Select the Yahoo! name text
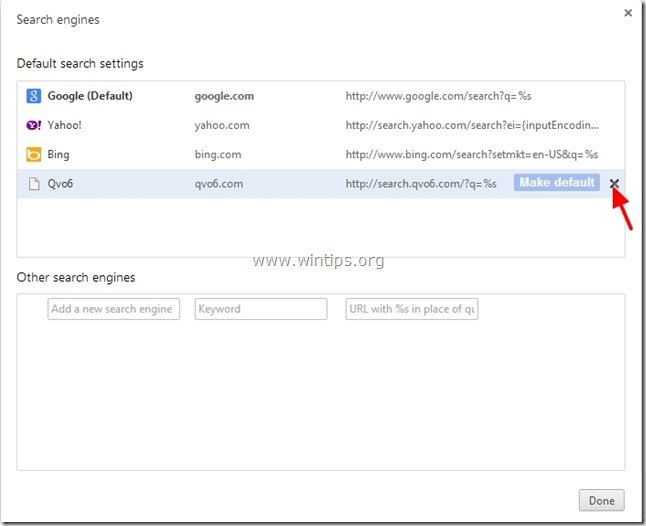Screen dimensions: 646x526 64,125
